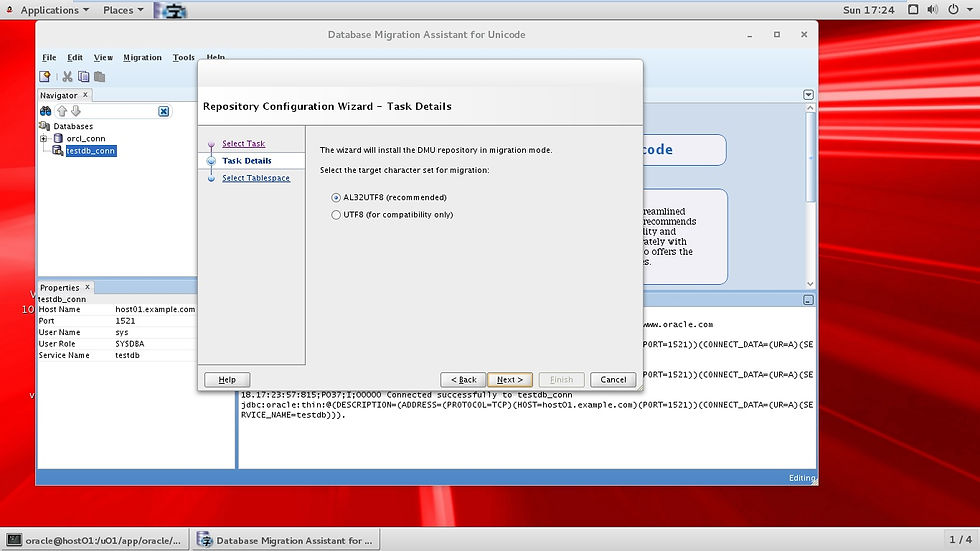Clear the Navigator search with the blue X
Image resolution: width=980 pixels, height=551 pixels.
(x=163, y=111)
